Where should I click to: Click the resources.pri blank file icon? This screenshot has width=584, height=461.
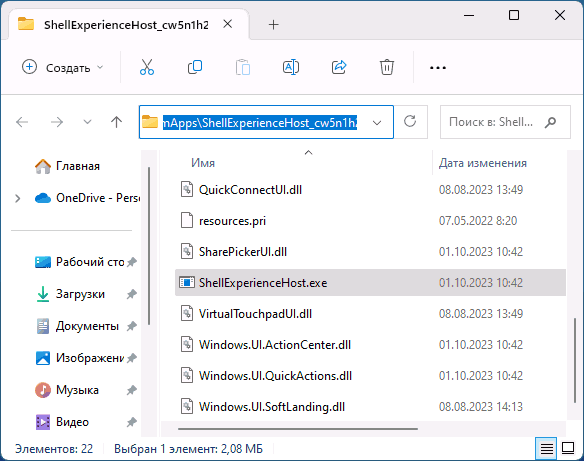(187, 220)
